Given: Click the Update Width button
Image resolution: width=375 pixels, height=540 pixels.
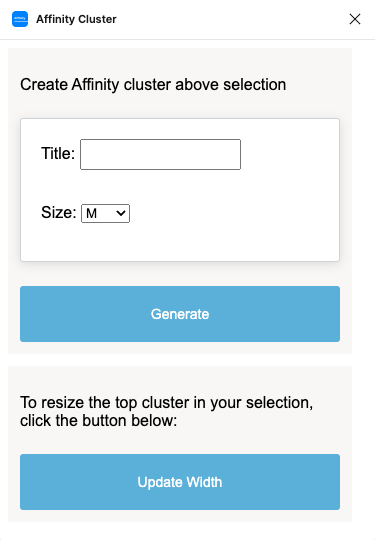Looking at the screenshot, I should 180,482.
